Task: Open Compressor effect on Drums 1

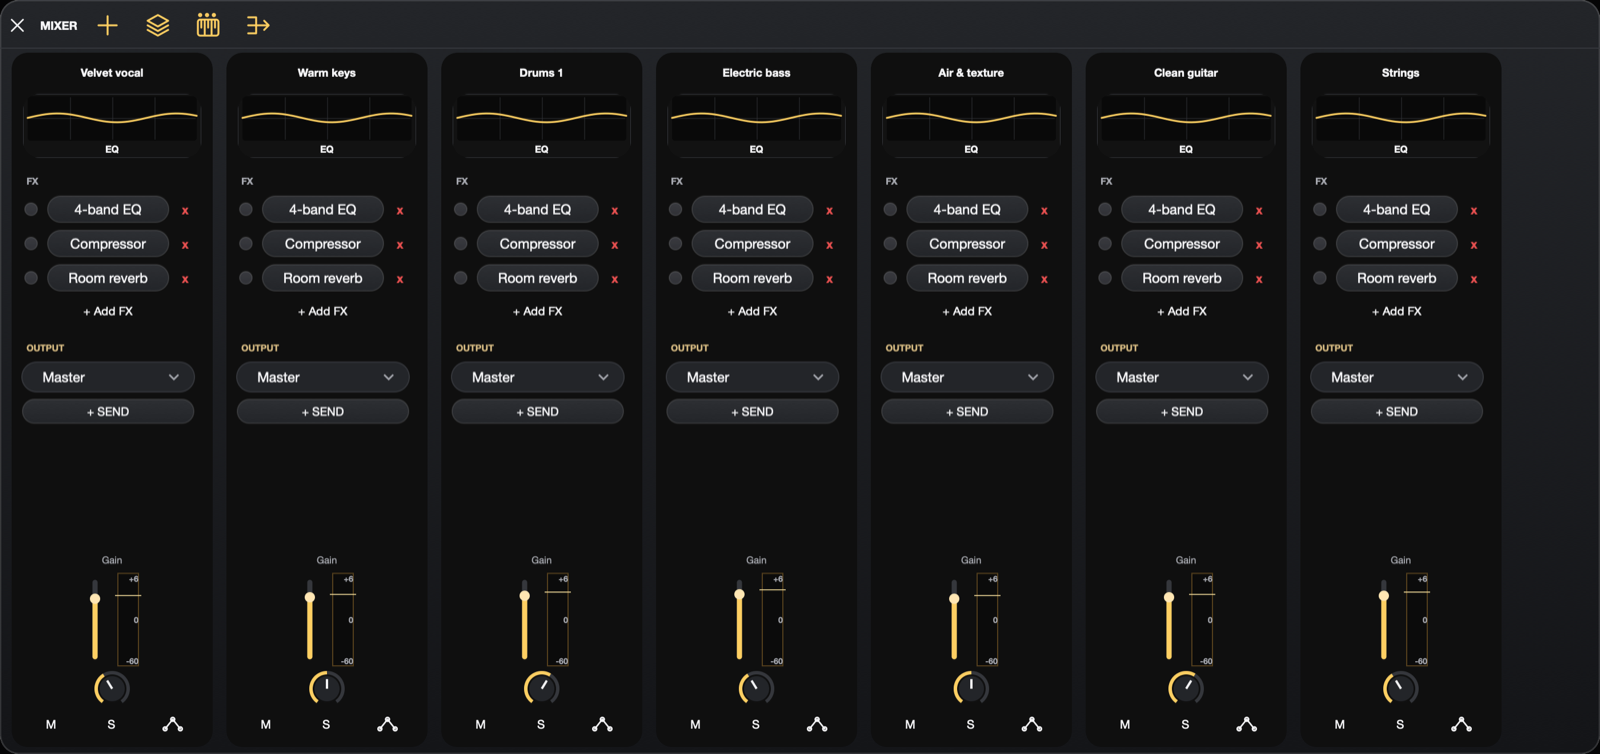Action: point(538,244)
